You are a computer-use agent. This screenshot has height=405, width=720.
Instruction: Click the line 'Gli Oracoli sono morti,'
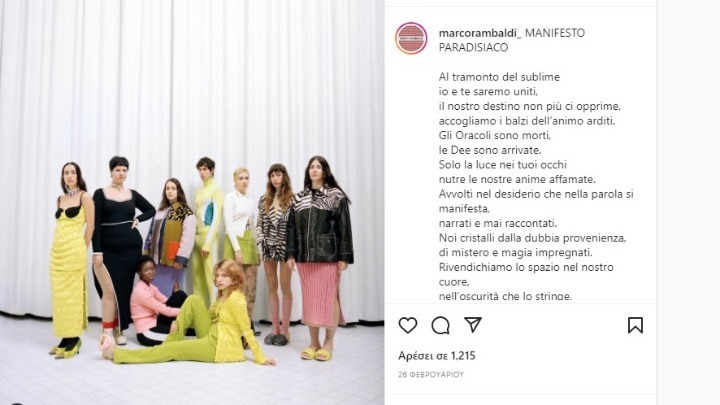(x=495, y=135)
